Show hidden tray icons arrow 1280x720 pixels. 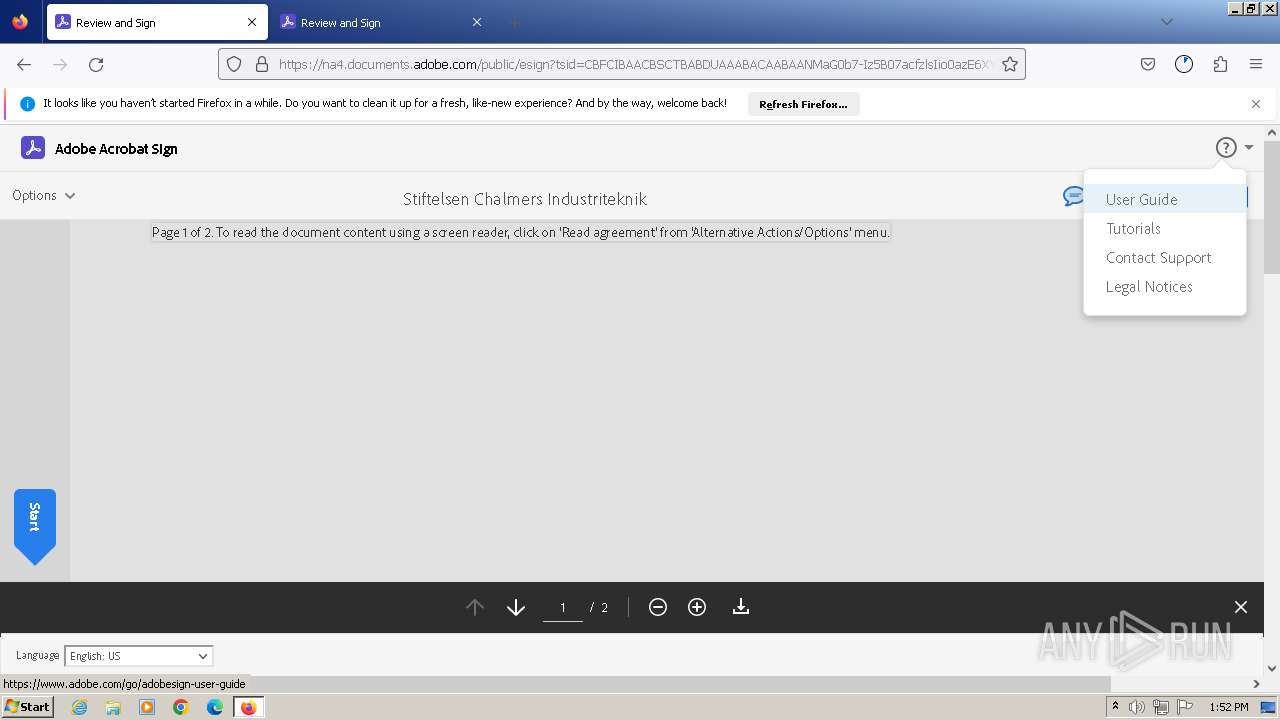[1115, 707]
